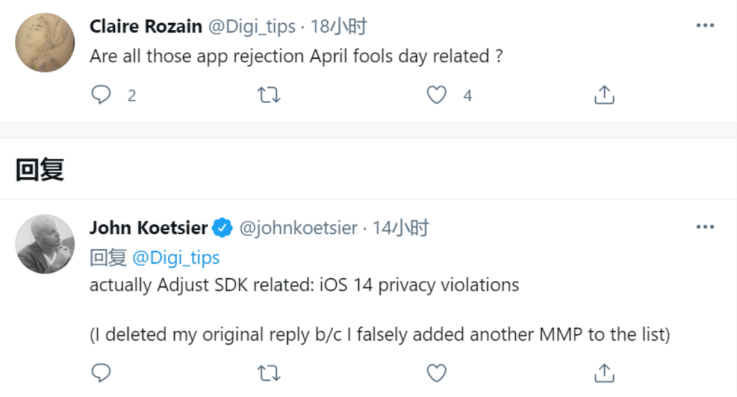
Task: Open the @Digi_tips handle beside Claire's name
Action: pyautogui.click(x=252, y=27)
